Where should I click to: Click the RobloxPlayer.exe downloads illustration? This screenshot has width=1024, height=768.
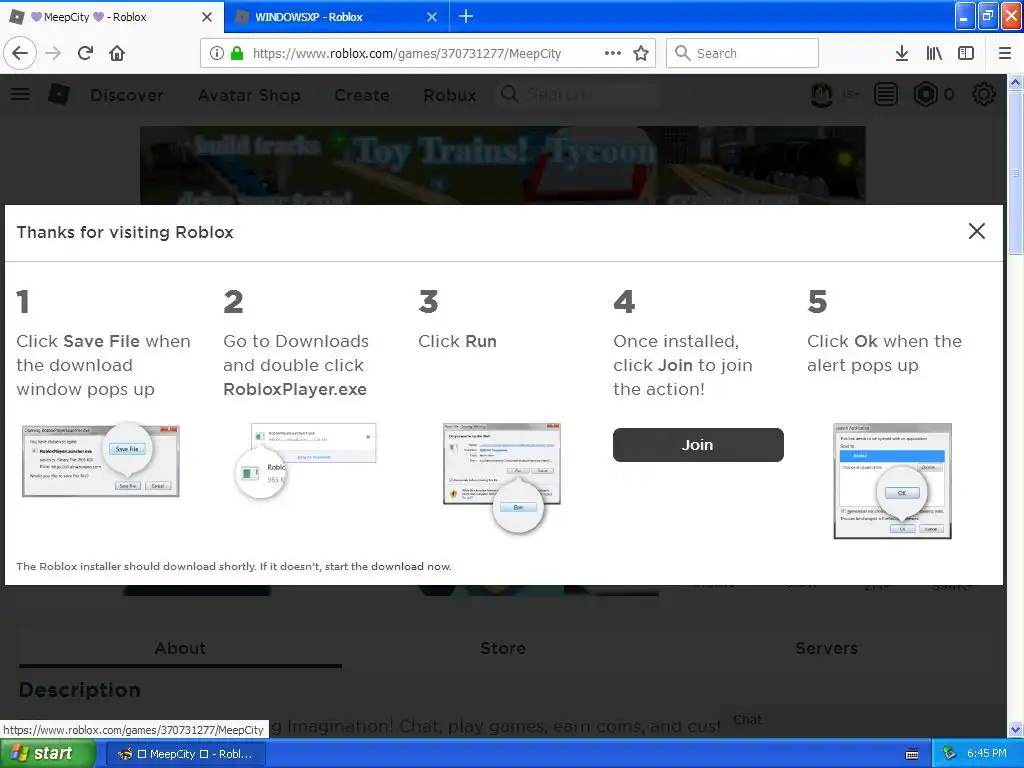coord(306,460)
